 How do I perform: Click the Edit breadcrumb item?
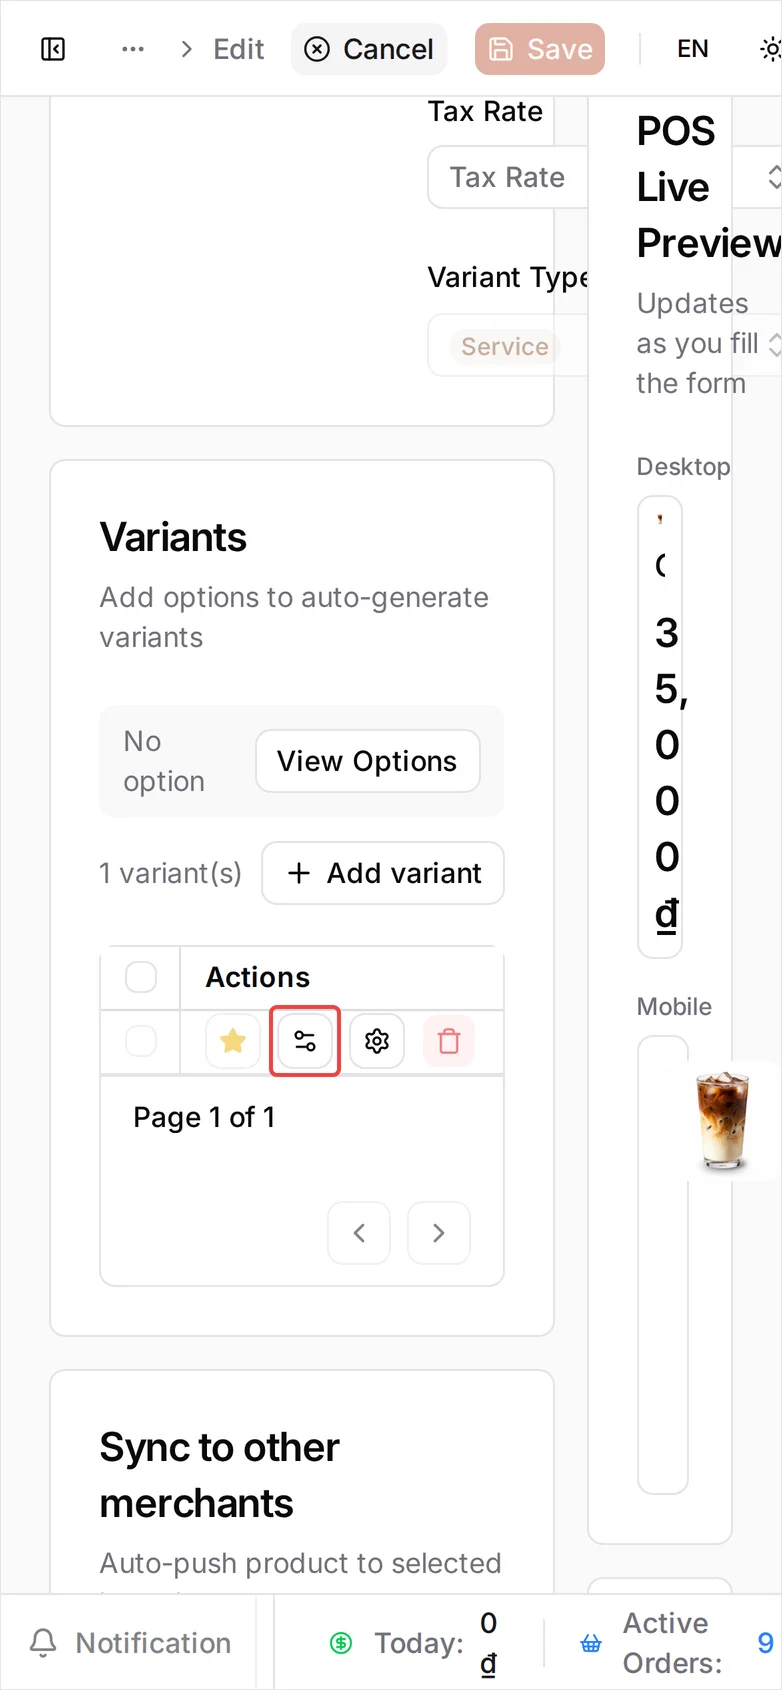coord(238,49)
